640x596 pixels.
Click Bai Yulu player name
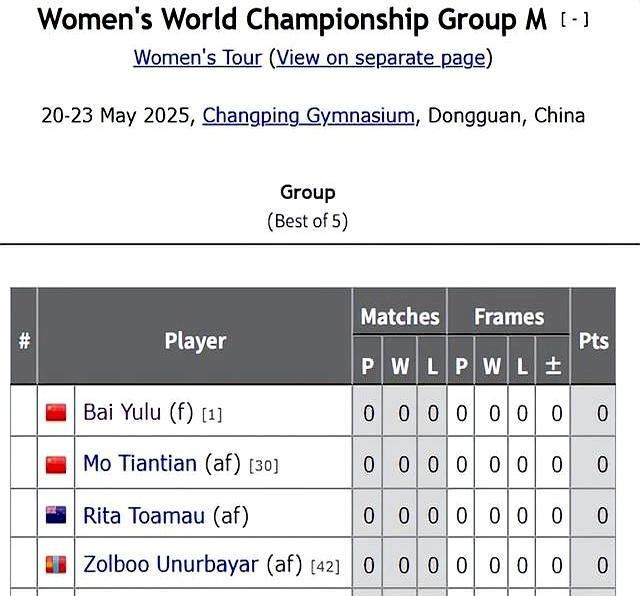coord(122,412)
